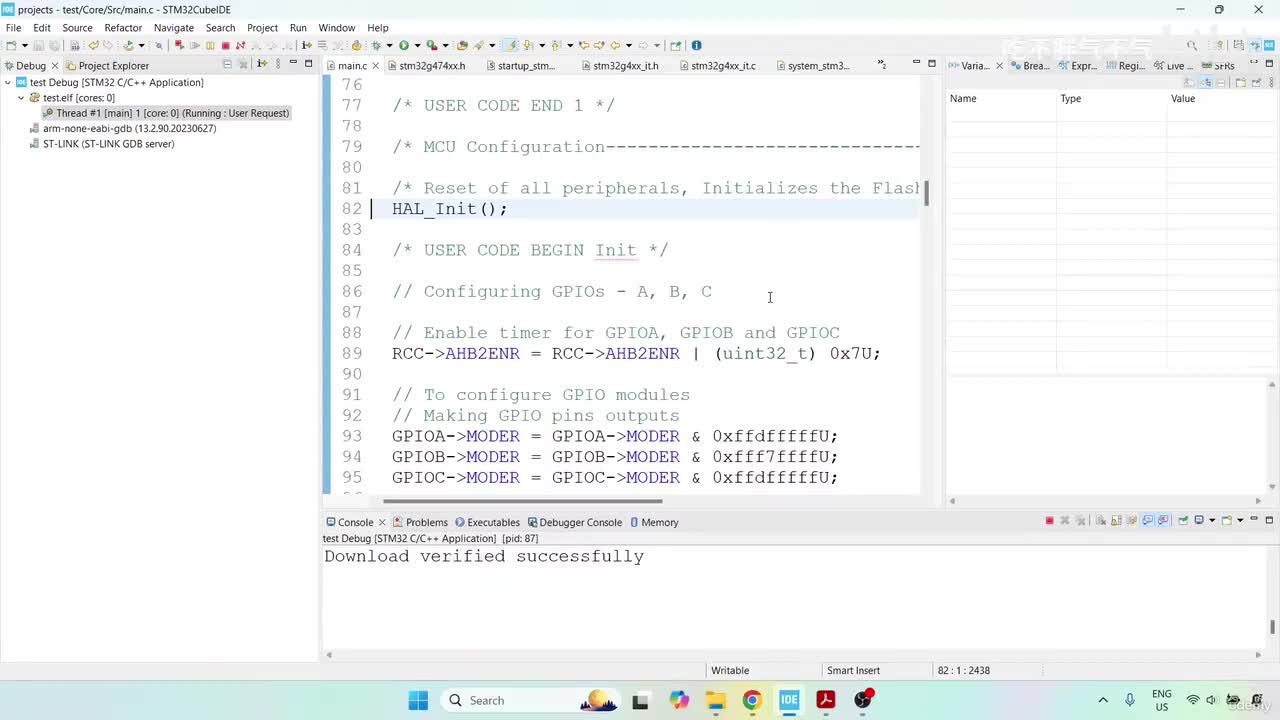The image size is (1280, 720).
Task: Open the Problems tab
Action: pos(420,522)
